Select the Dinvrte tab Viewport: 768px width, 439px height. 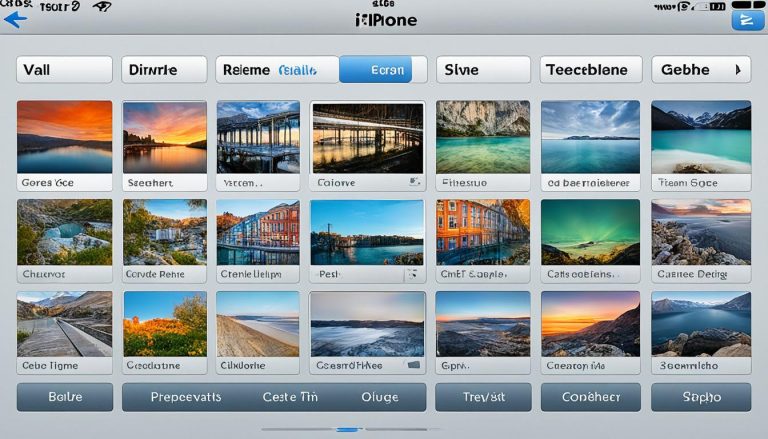pos(163,70)
